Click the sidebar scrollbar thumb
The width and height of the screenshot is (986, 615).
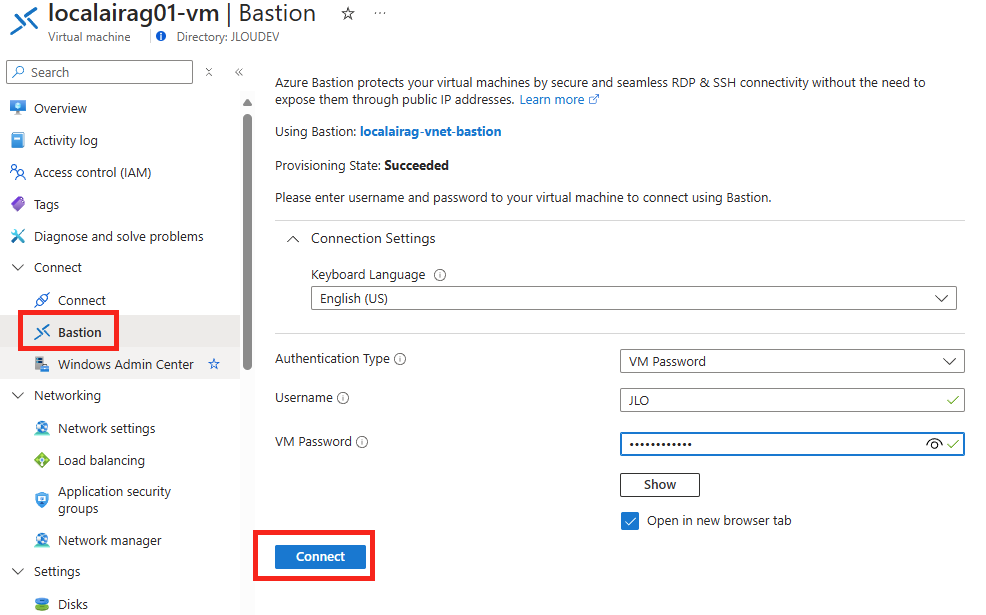247,242
